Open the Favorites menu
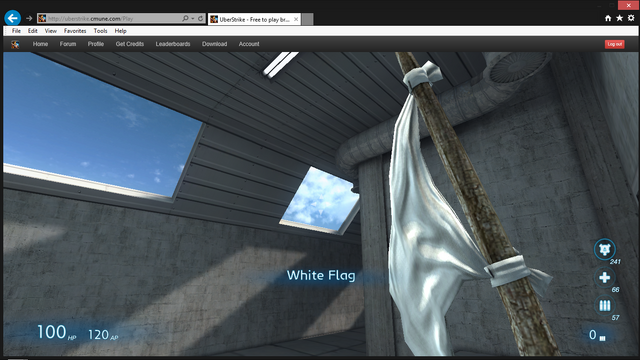Viewport: 640px width, 360px height. 75,31
